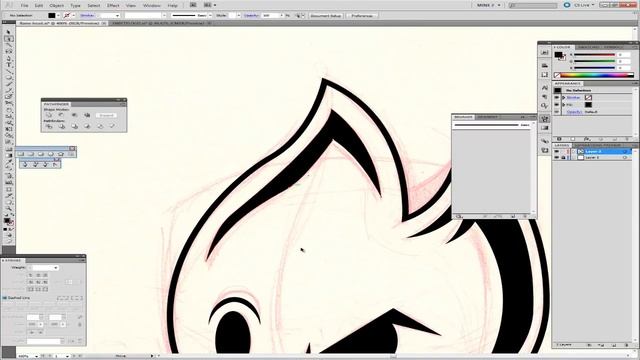The width and height of the screenshot is (640, 360).
Task: Open stroke color dropdown in control bar
Action: (73, 16)
